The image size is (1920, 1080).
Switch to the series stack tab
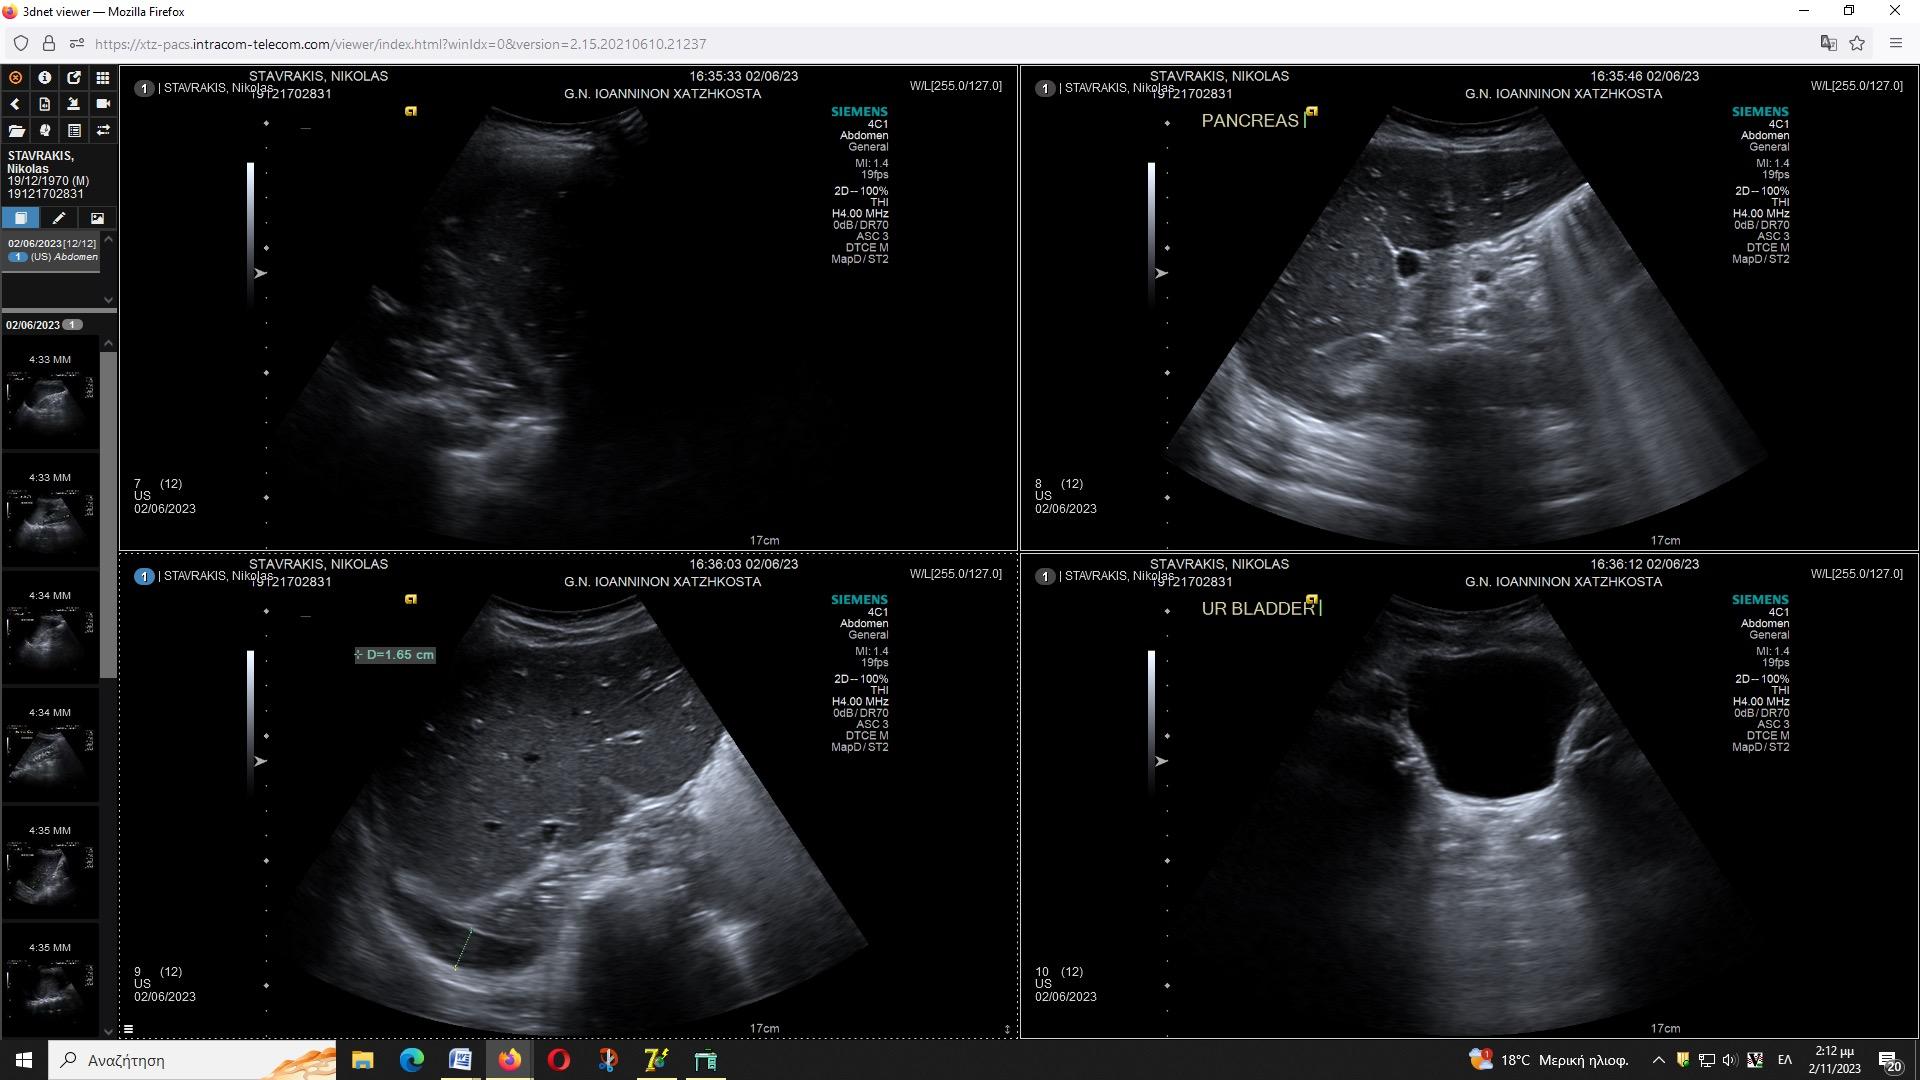click(x=21, y=218)
